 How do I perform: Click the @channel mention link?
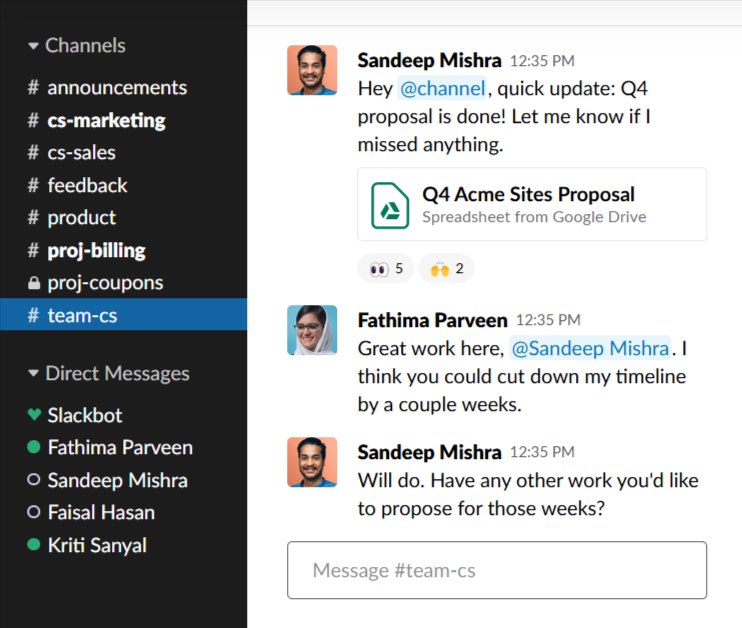(x=442, y=88)
